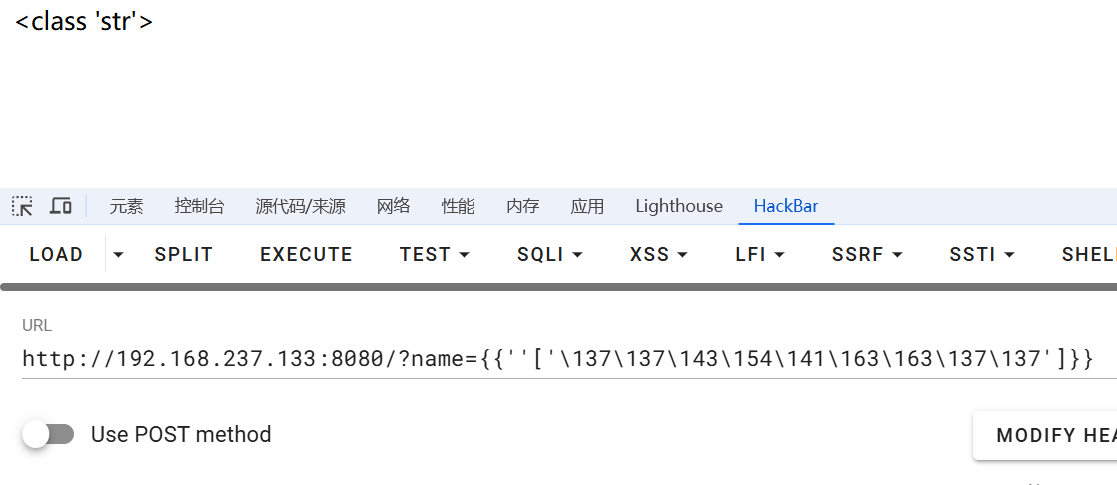The height and width of the screenshot is (485, 1117).
Task: Click the inspect element picker icon
Action: pyautogui.click(x=22, y=206)
